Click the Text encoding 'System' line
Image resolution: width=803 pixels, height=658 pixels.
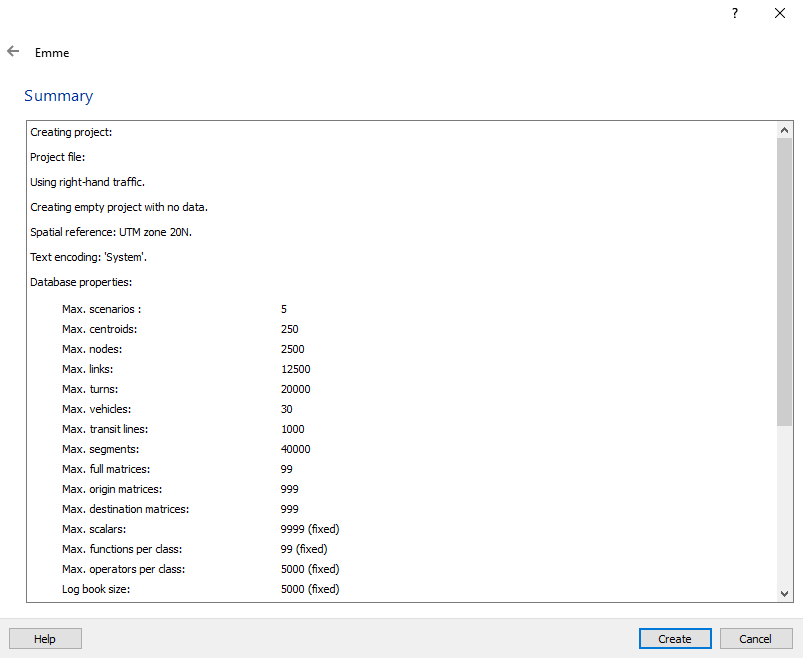pos(88,257)
